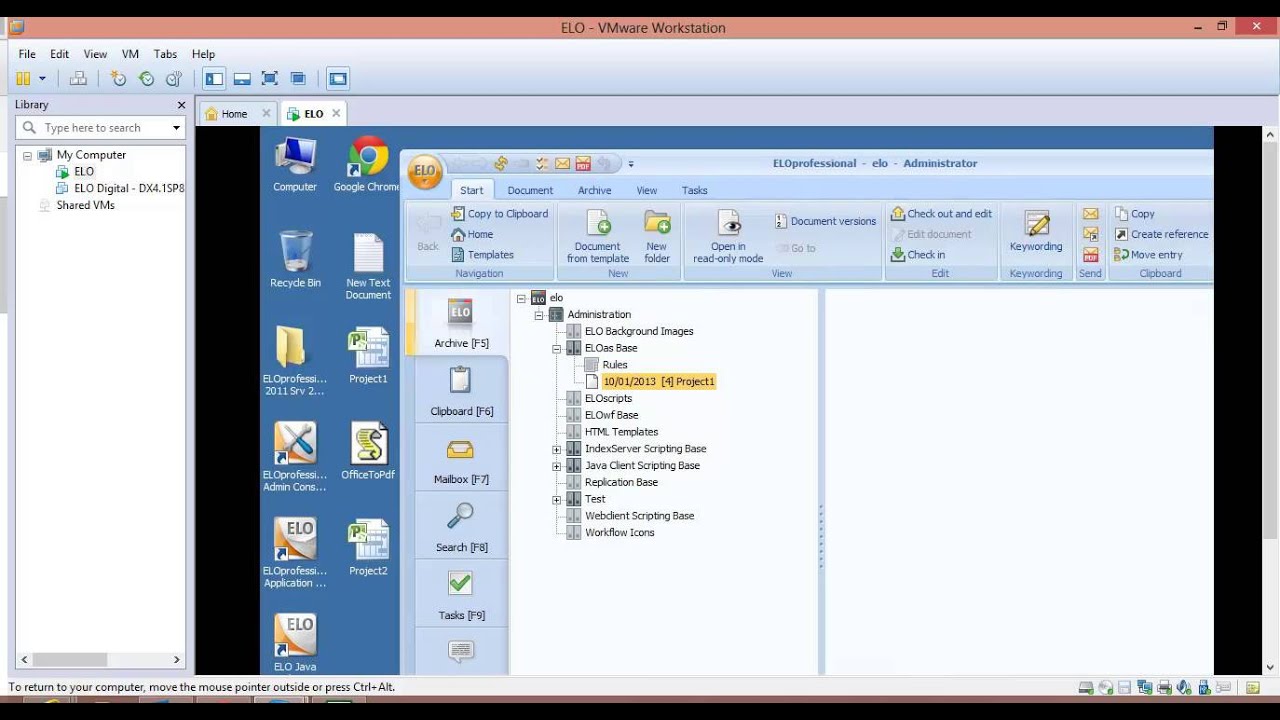1280x720 pixels.
Task: Open the VMware Edit menu
Action: (60, 54)
